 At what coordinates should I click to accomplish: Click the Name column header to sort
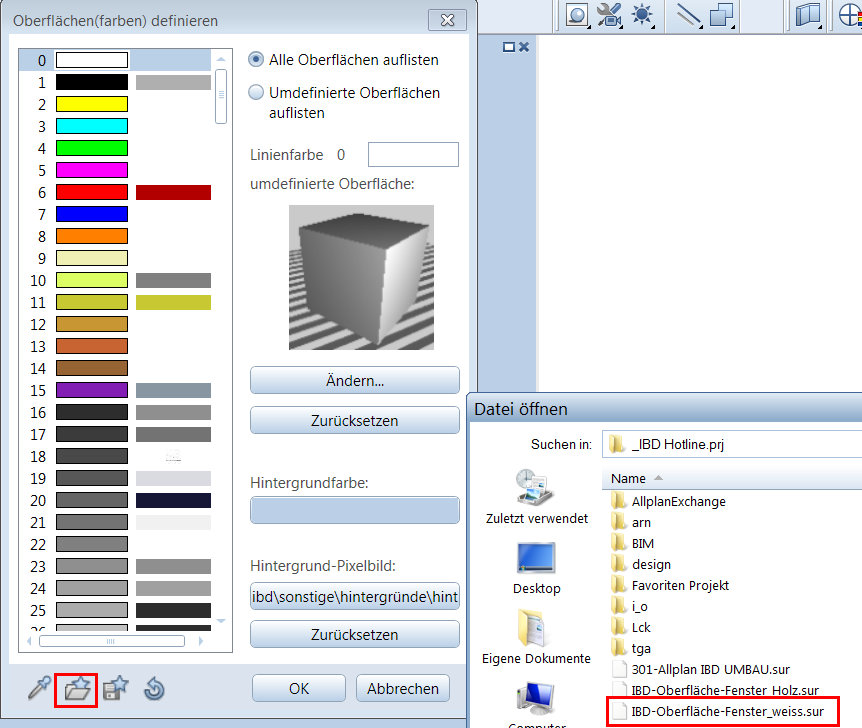(x=629, y=478)
